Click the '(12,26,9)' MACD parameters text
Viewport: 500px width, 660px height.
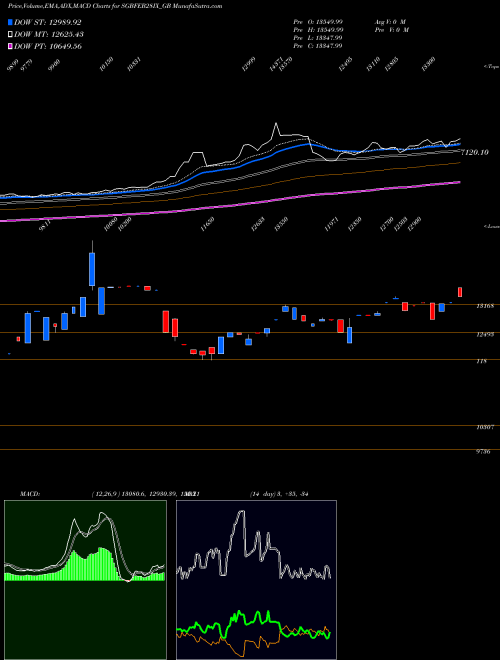point(106,494)
